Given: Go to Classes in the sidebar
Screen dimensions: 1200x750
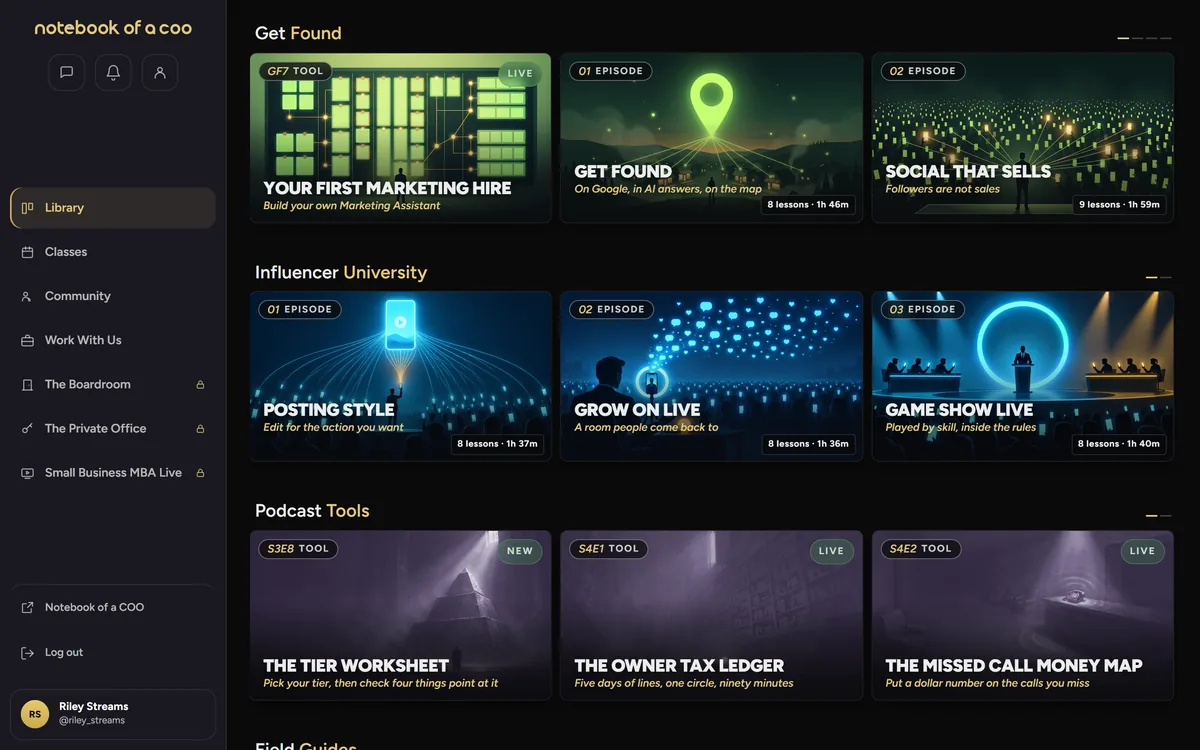Looking at the screenshot, I should coord(113,252).
